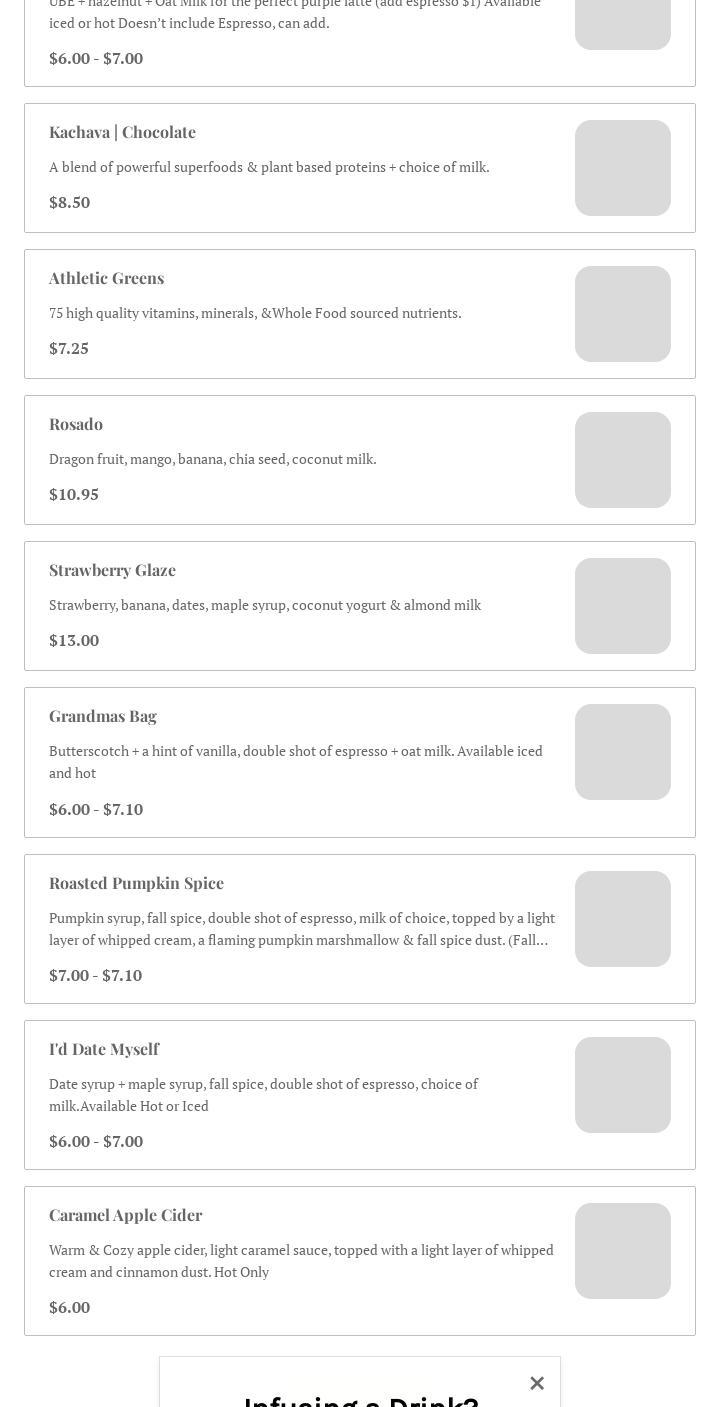Open I'd Date Myself drink title
The width and height of the screenshot is (720, 1407).
tap(104, 1049)
